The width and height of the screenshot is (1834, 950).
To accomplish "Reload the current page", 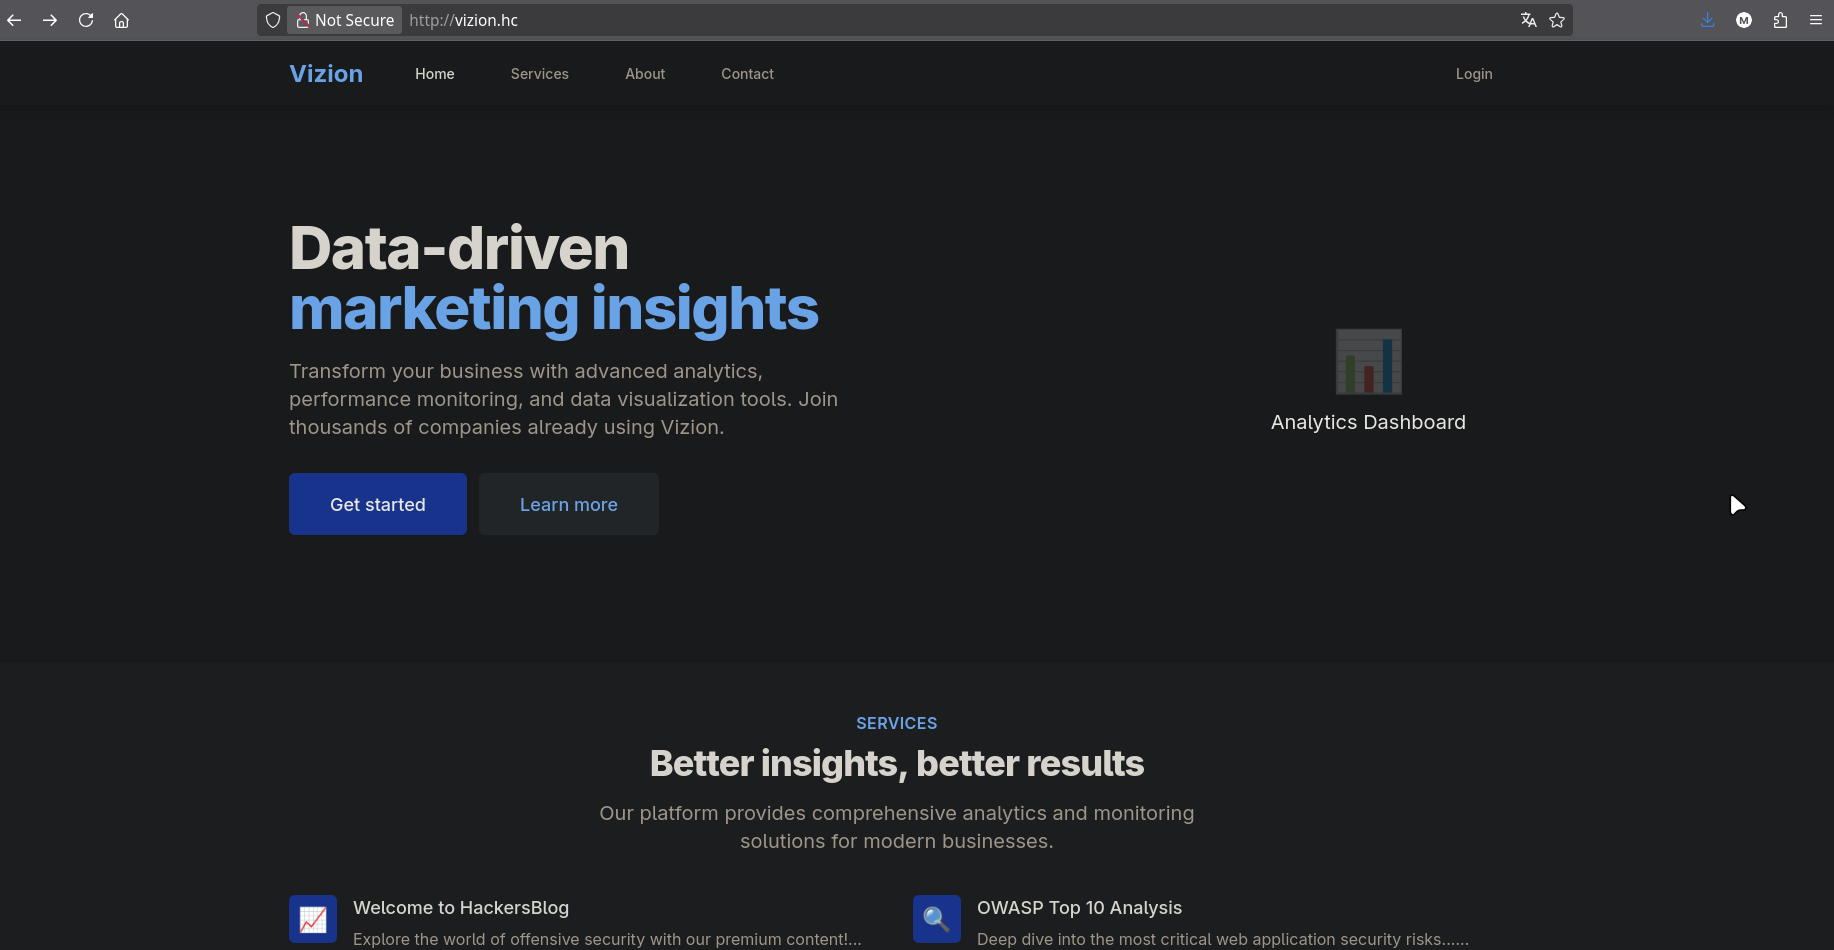I will tap(86, 20).
